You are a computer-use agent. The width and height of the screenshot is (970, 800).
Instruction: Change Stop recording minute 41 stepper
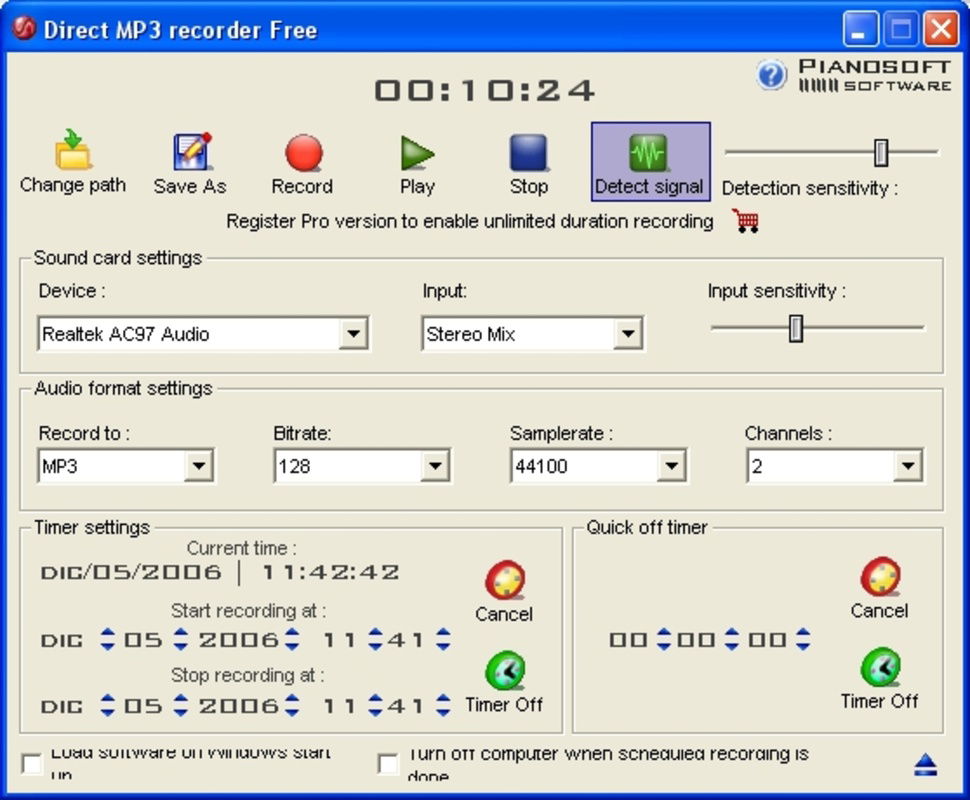(443, 705)
